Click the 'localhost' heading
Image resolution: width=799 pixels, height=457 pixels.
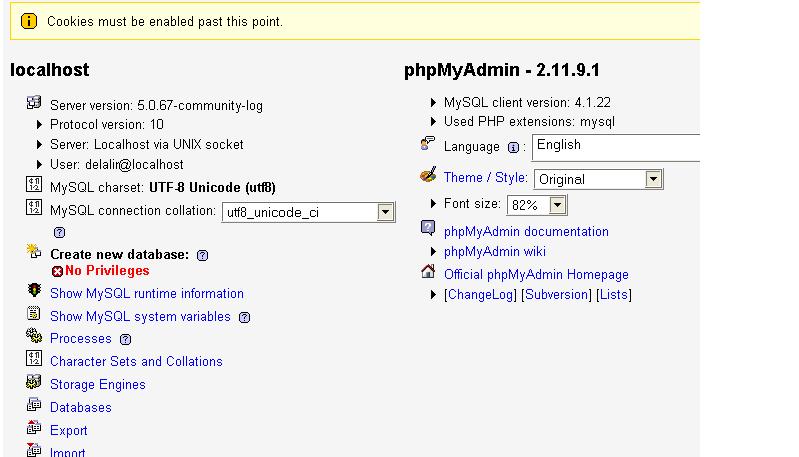50,70
